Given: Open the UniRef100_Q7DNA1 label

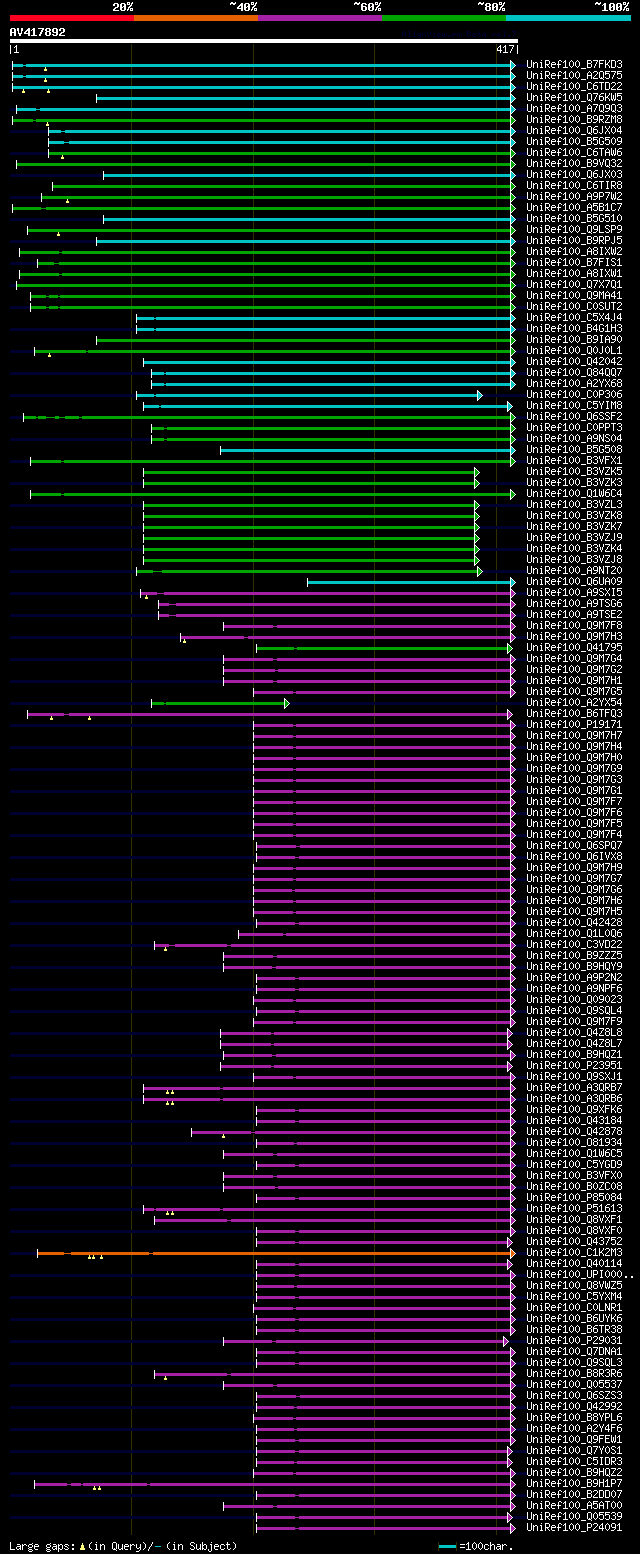Looking at the screenshot, I should pyautogui.click(x=574, y=1351).
